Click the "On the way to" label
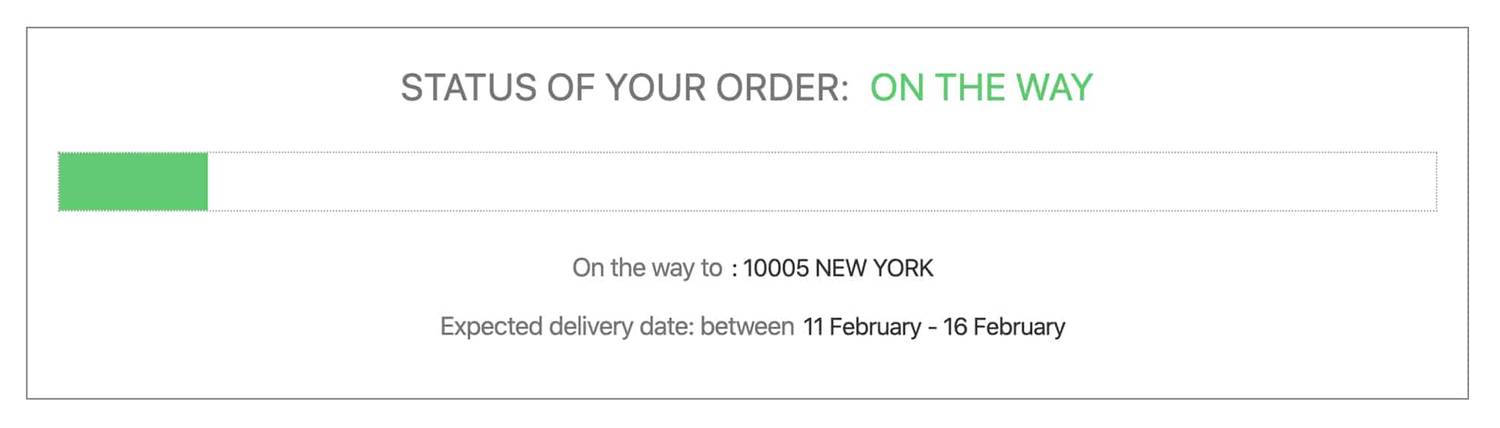 coord(646,268)
